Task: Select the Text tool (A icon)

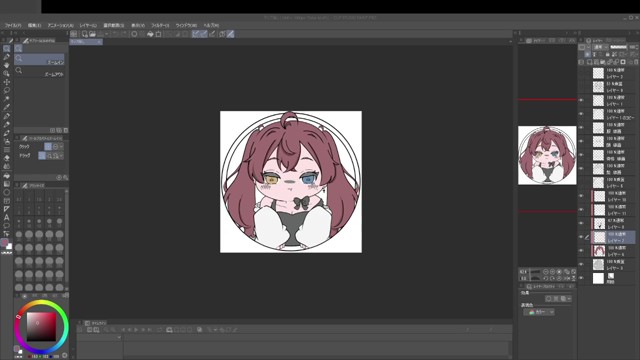Action: pos(7,217)
